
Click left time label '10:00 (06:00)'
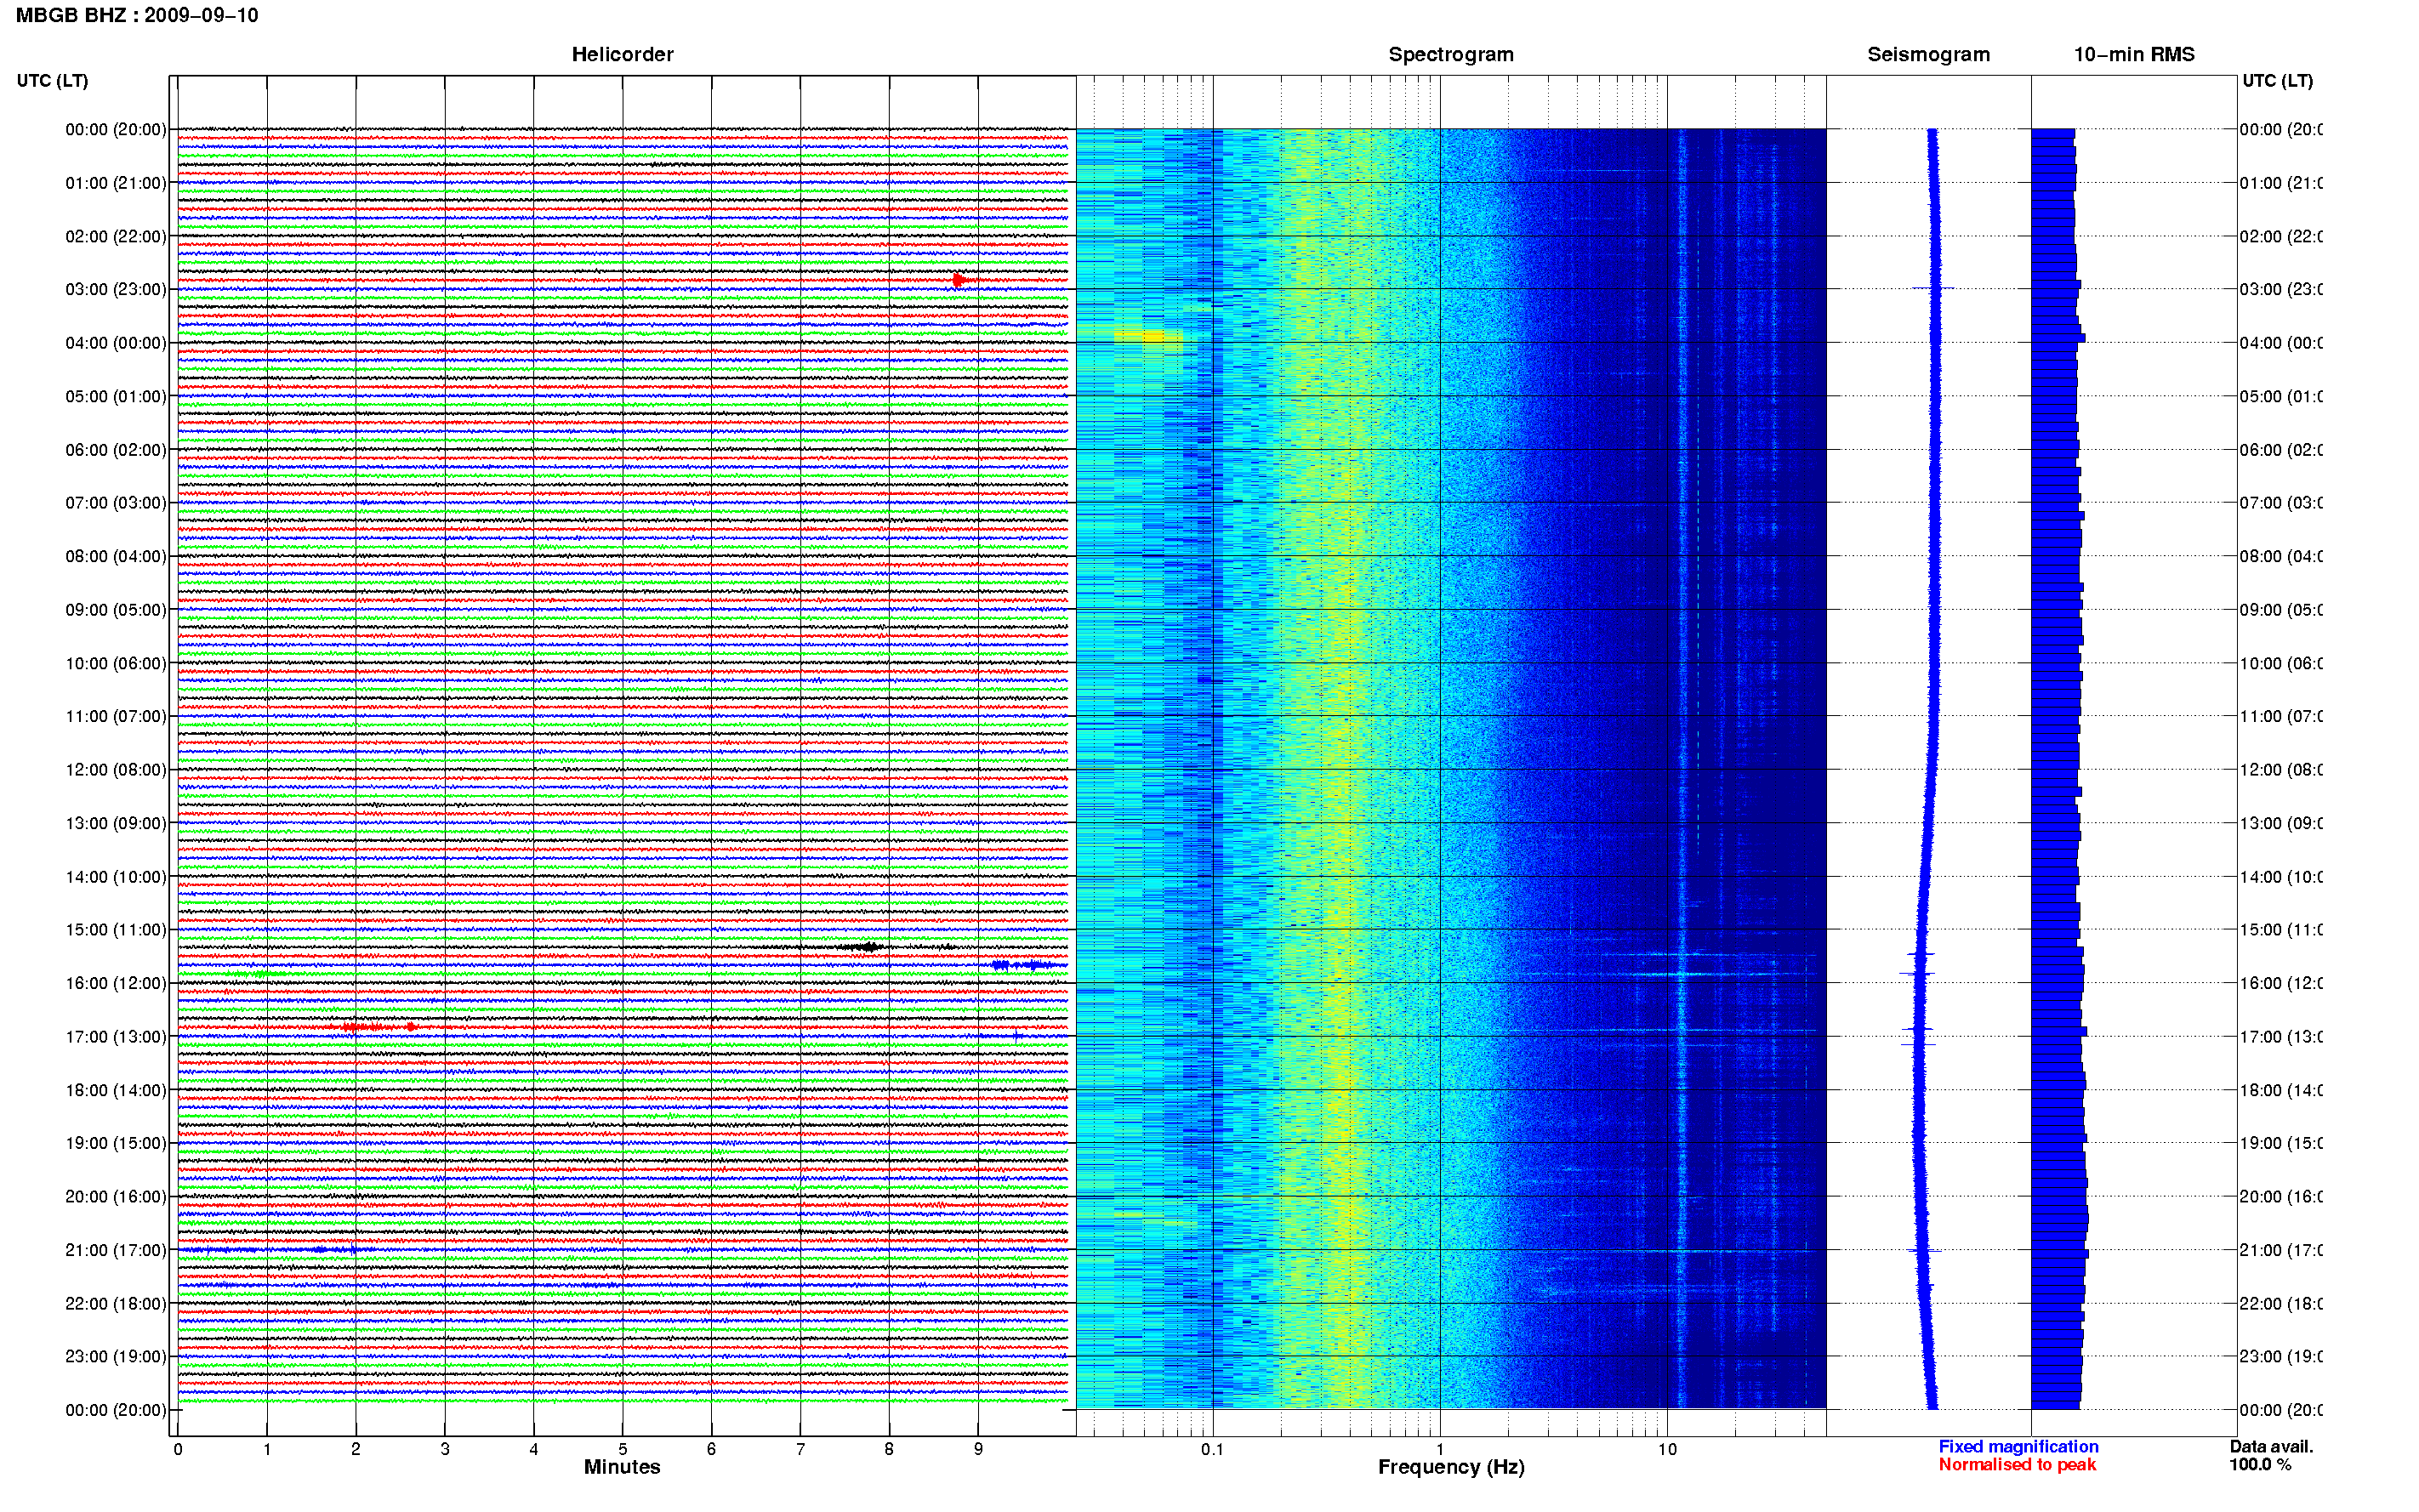(x=116, y=663)
